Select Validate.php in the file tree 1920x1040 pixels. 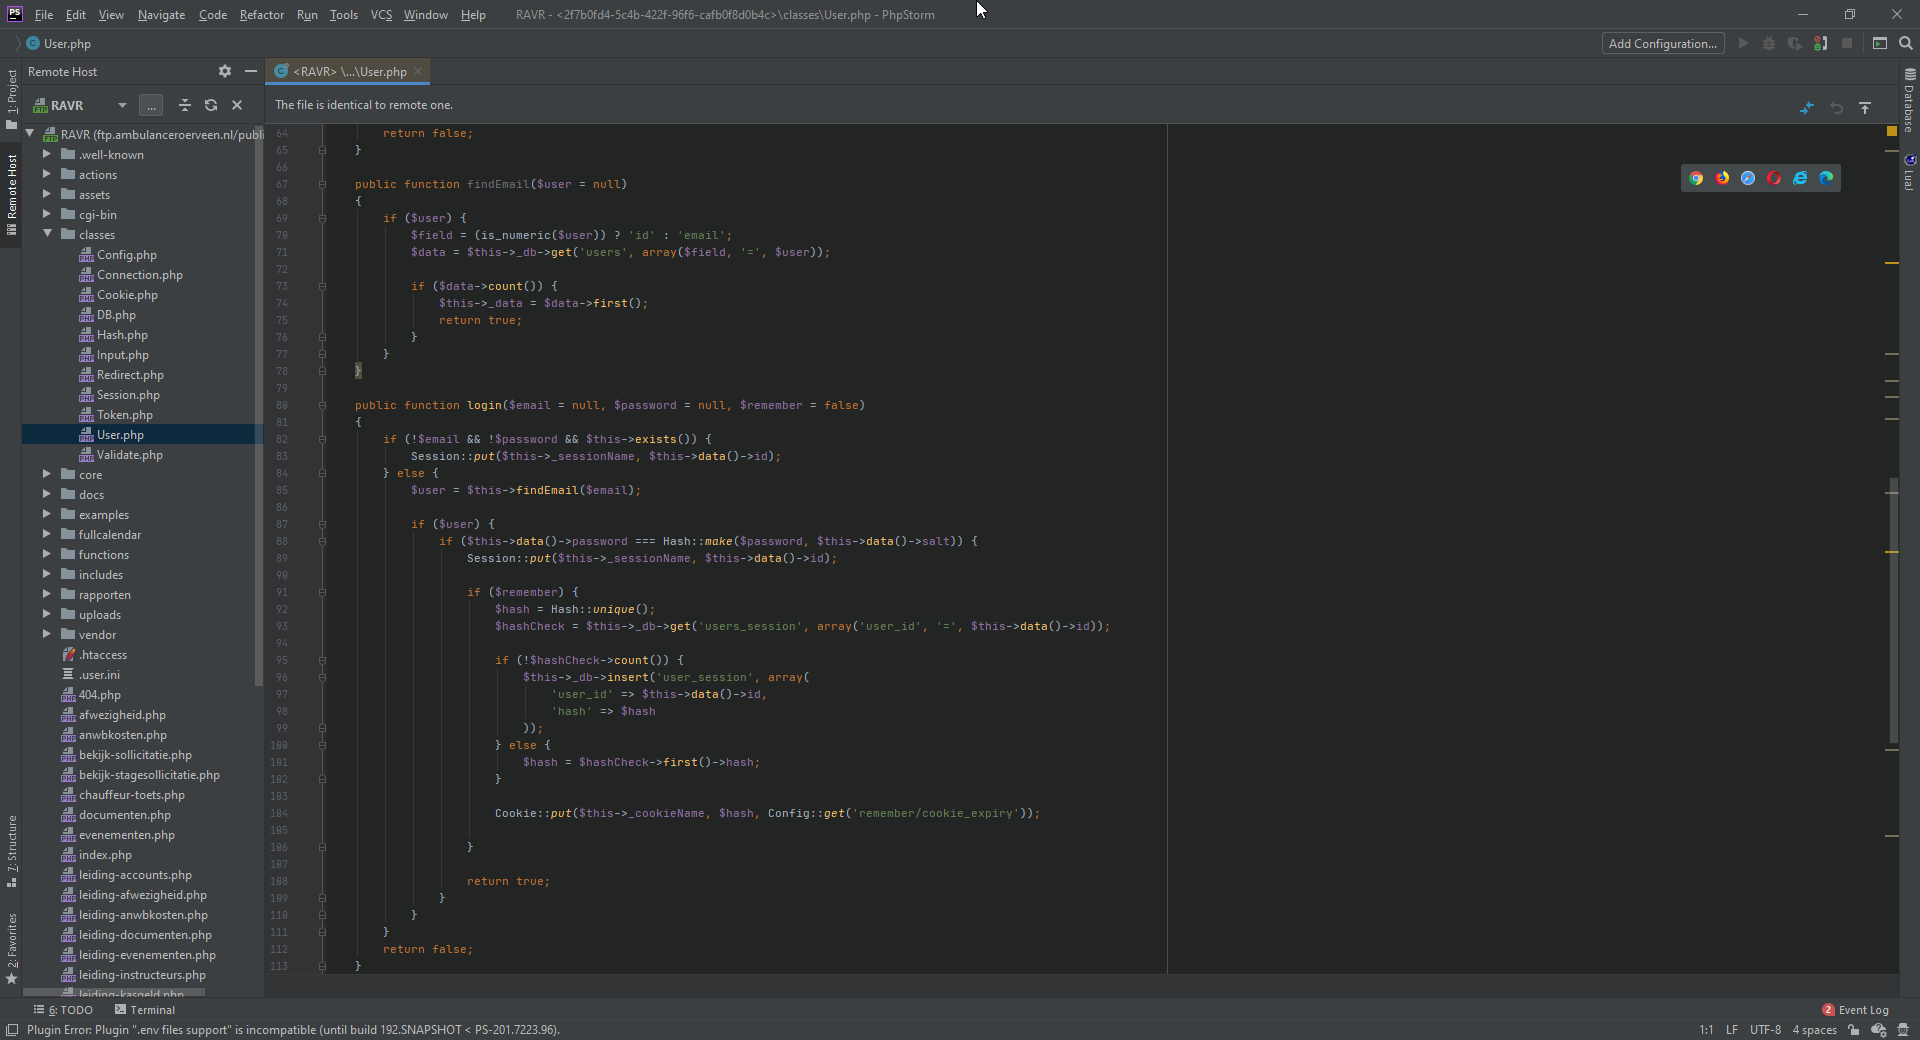(x=129, y=455)
